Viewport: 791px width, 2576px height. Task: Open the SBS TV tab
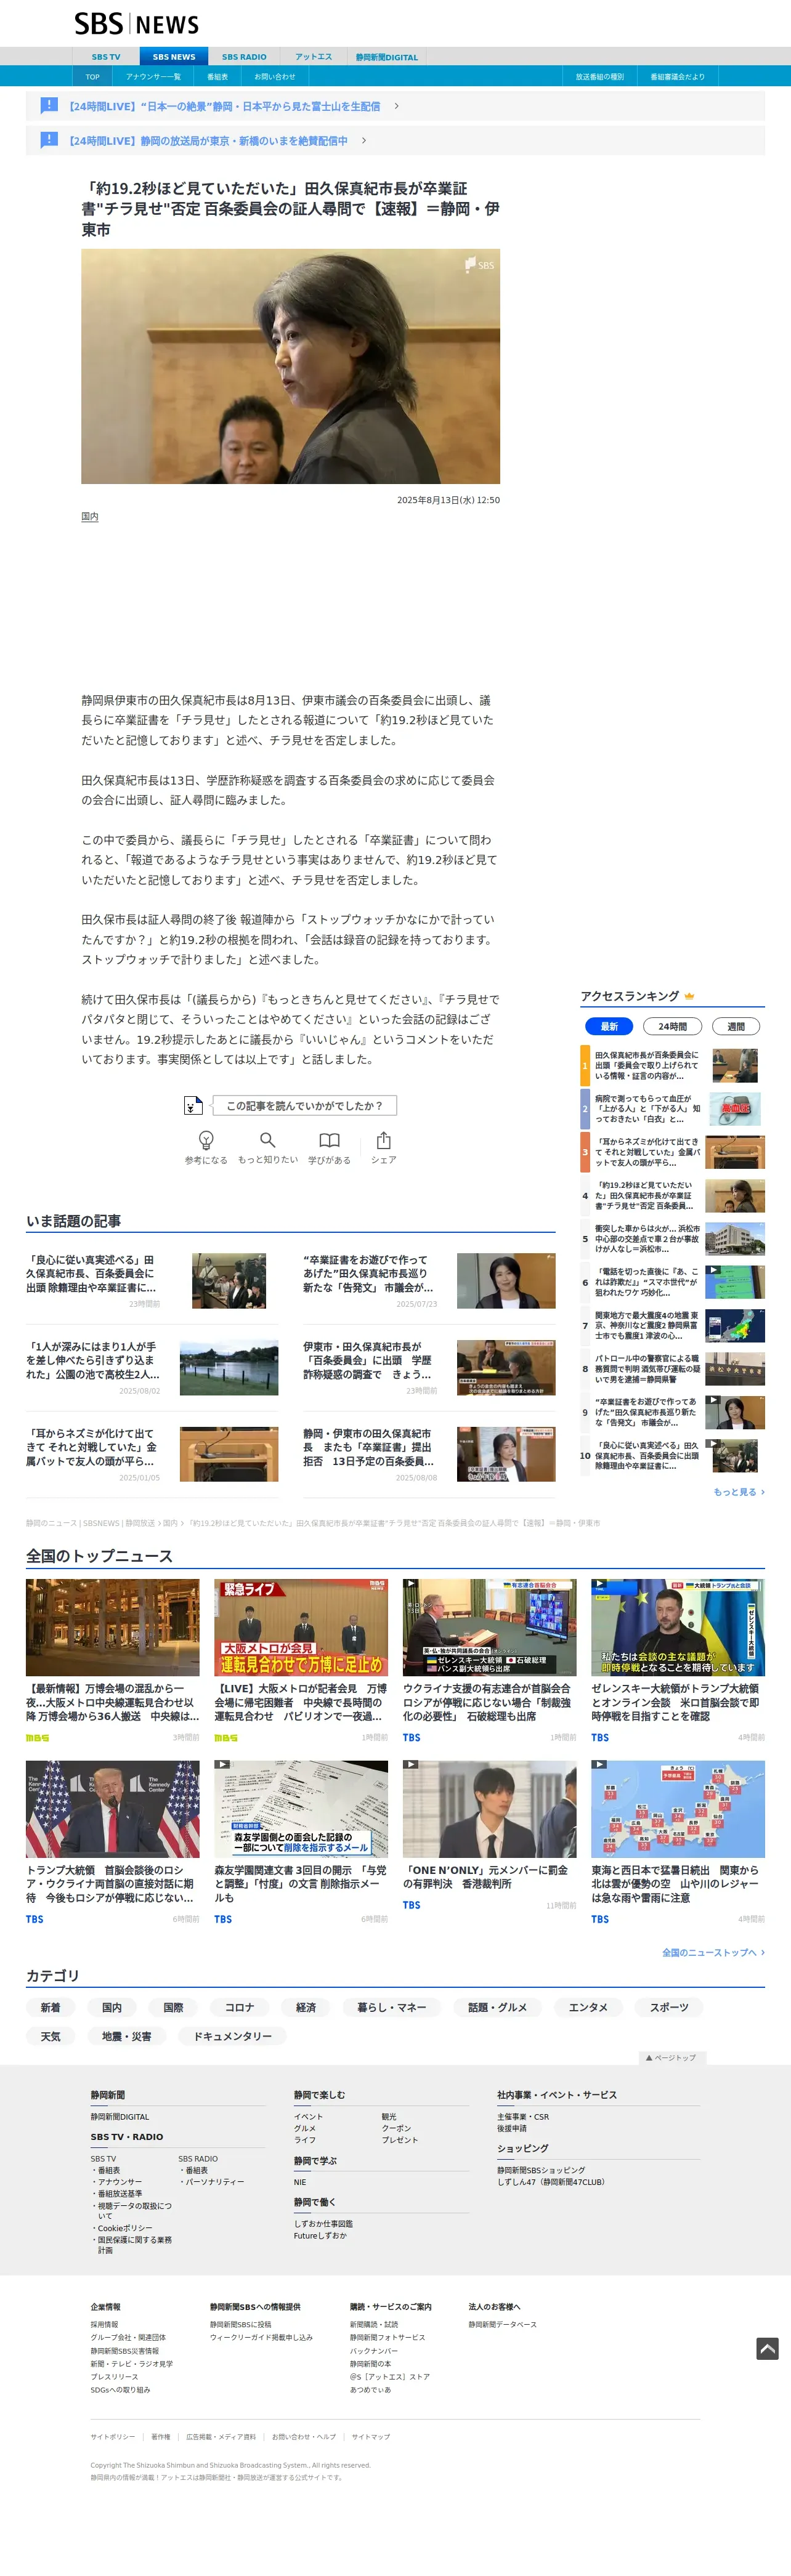click(x=106, y=57)
